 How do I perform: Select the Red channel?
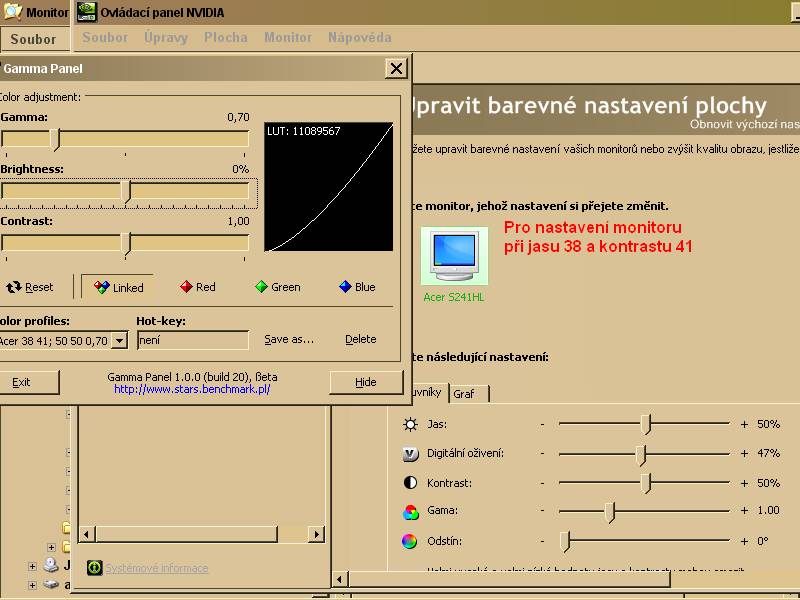197,287
